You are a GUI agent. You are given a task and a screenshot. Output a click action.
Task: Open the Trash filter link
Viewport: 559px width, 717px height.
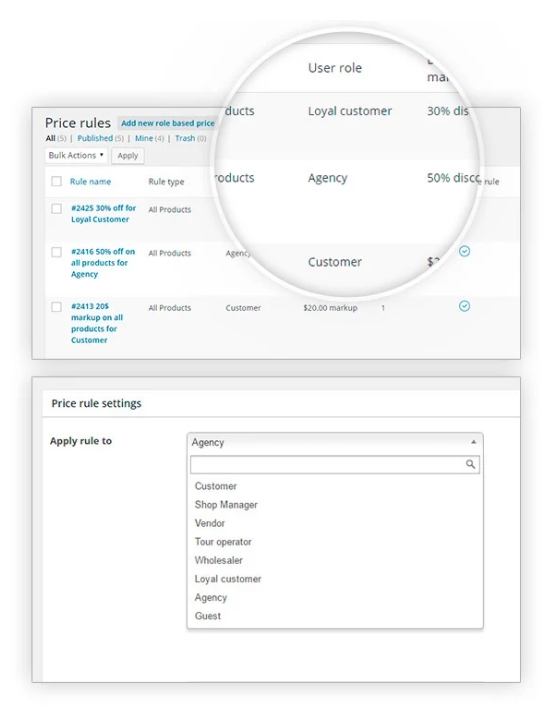[x=185, y=138]
